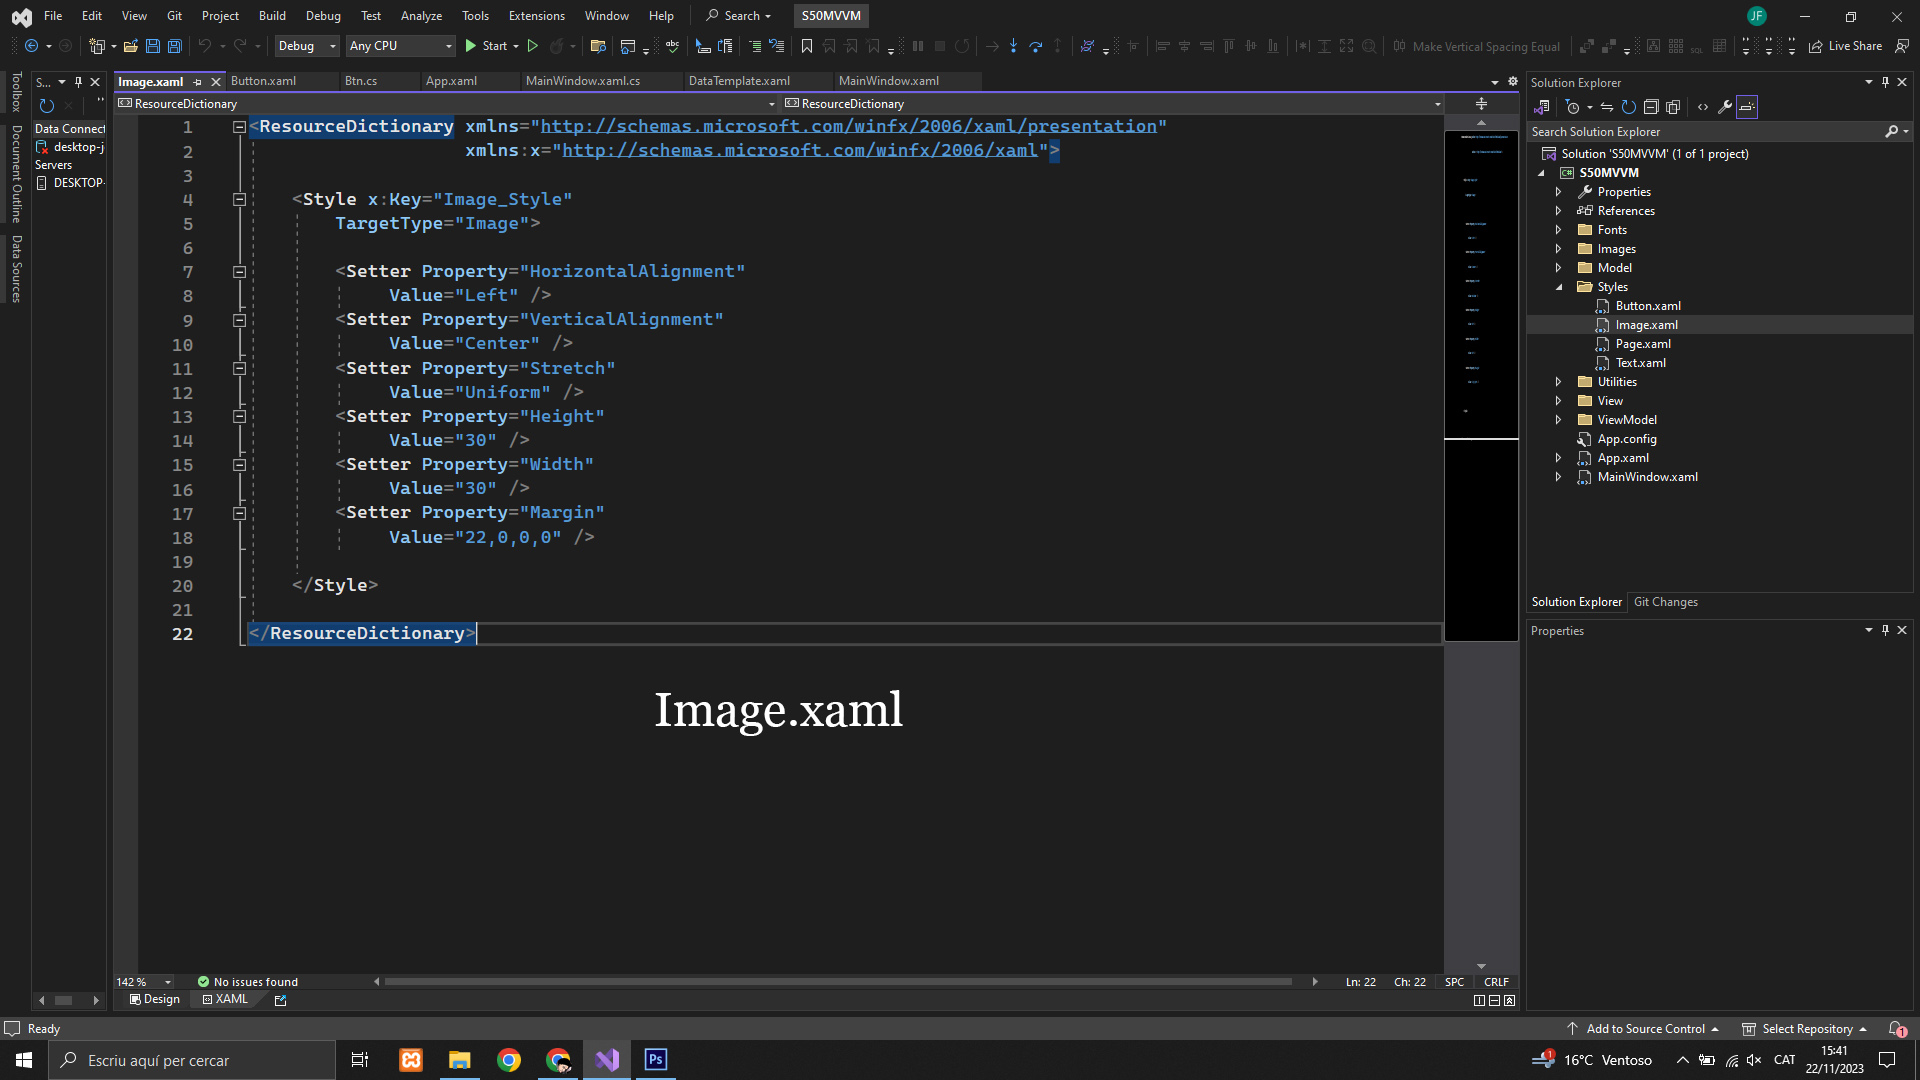
Task: Click Start Without Debugging outline arrow
Action: tap(533, 46)
